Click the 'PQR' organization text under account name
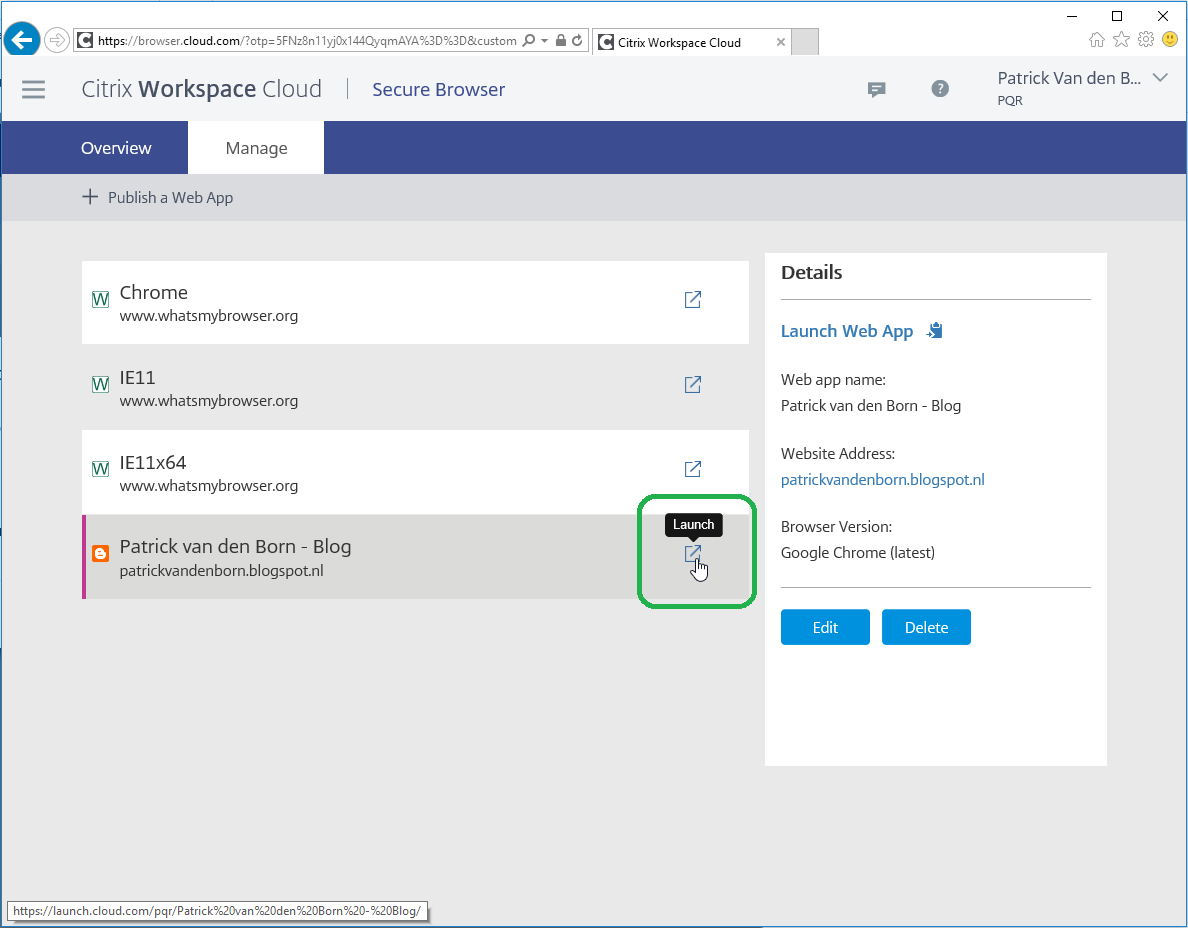1188x928 pixels. tap(1010, 101)
